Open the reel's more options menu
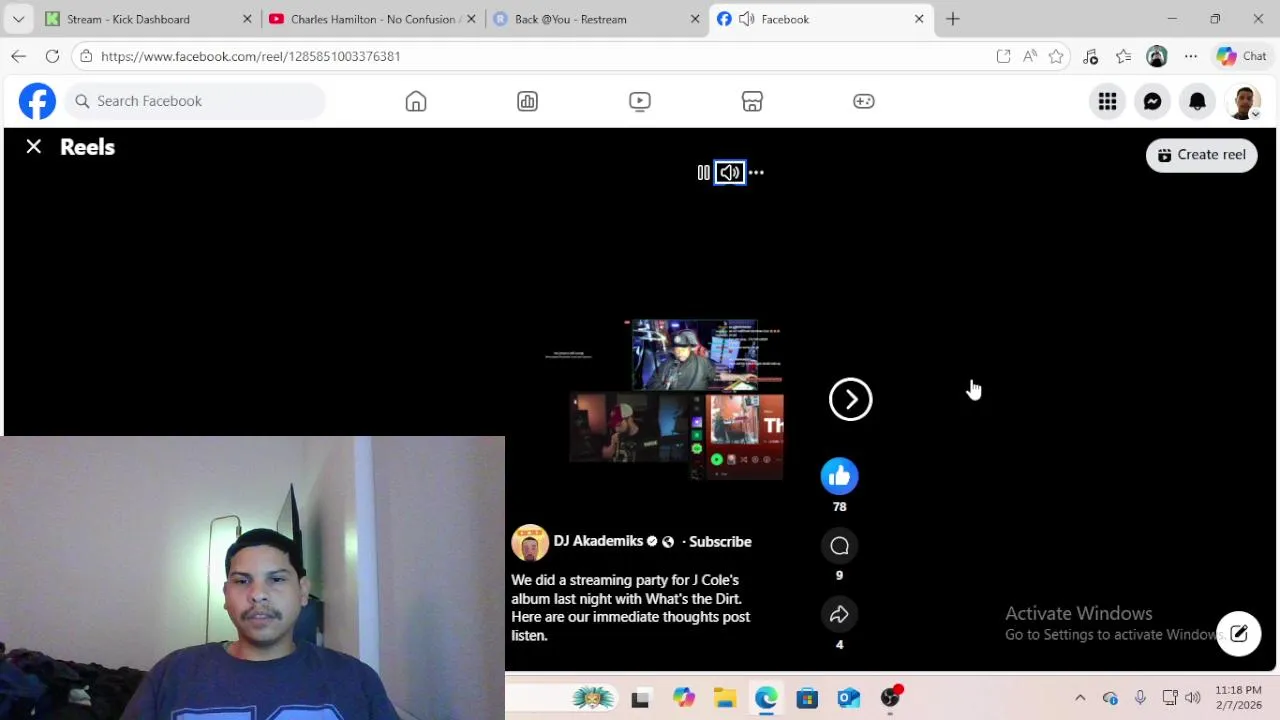Screen dimensions: 1280x720 (x=757, y=173)
